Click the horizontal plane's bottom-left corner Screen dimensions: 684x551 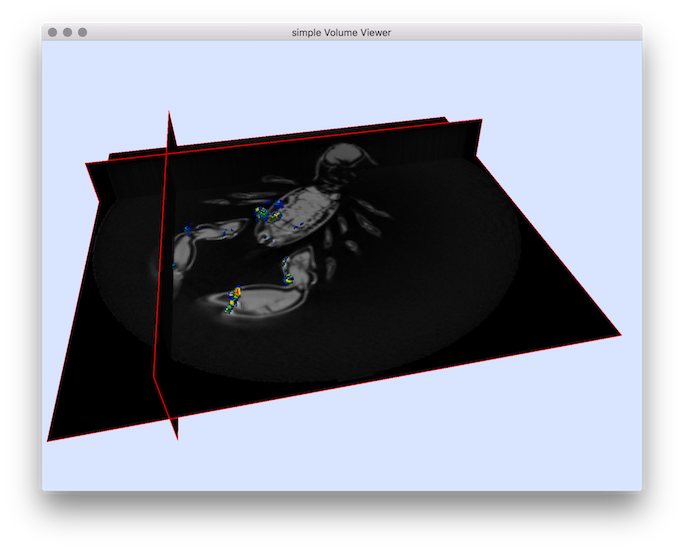[48, 440]
